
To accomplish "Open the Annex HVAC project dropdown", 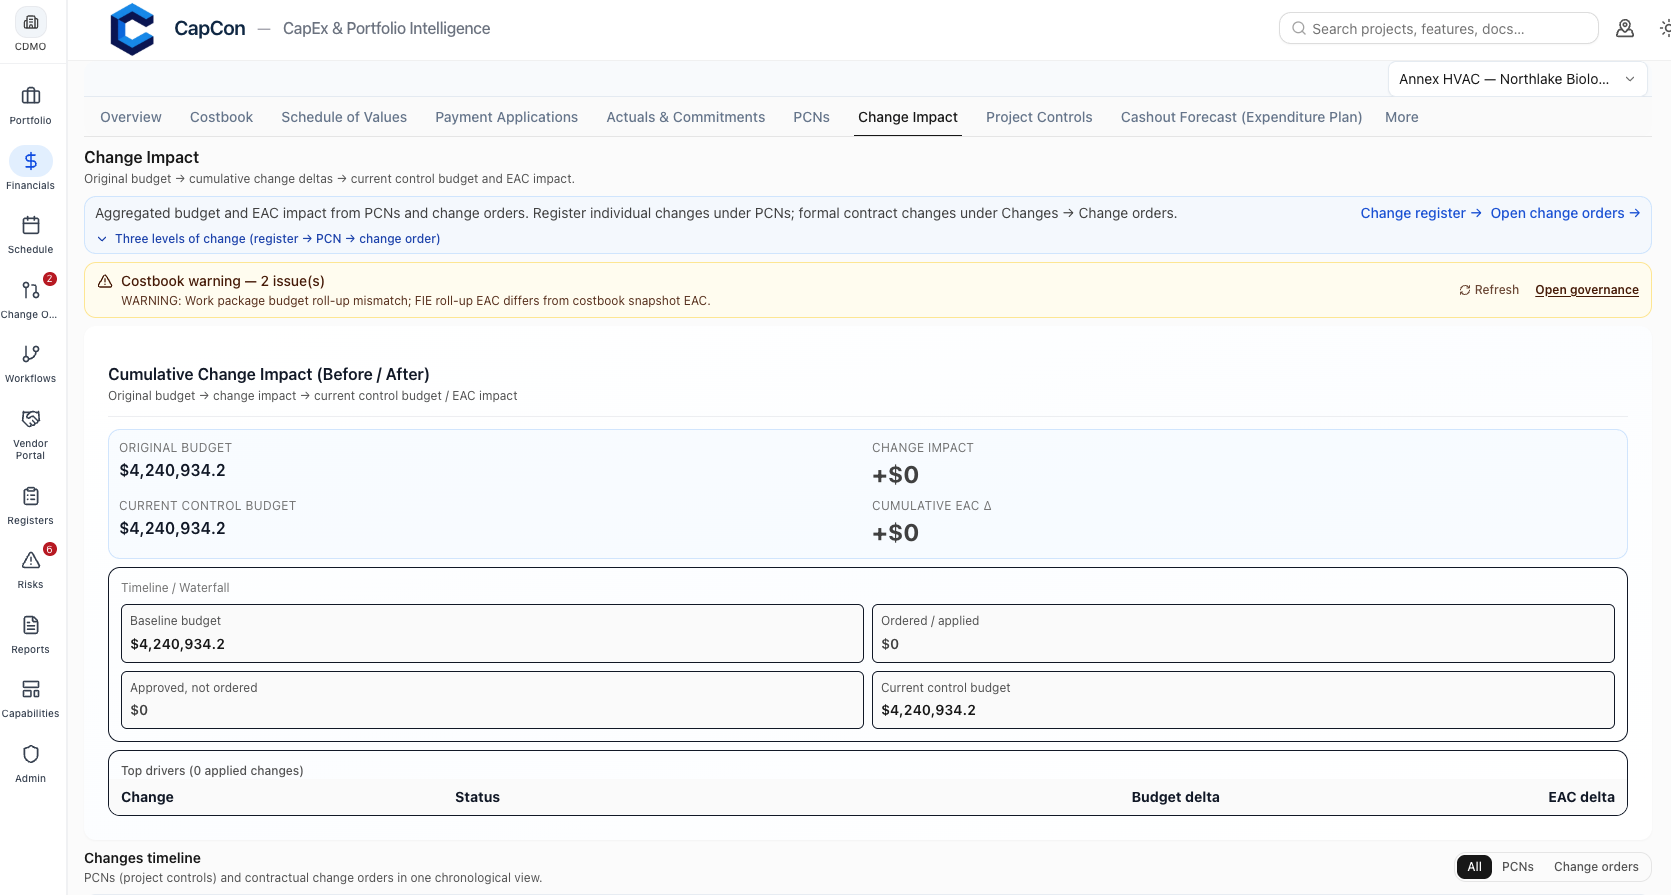I will pos(1517,79).
